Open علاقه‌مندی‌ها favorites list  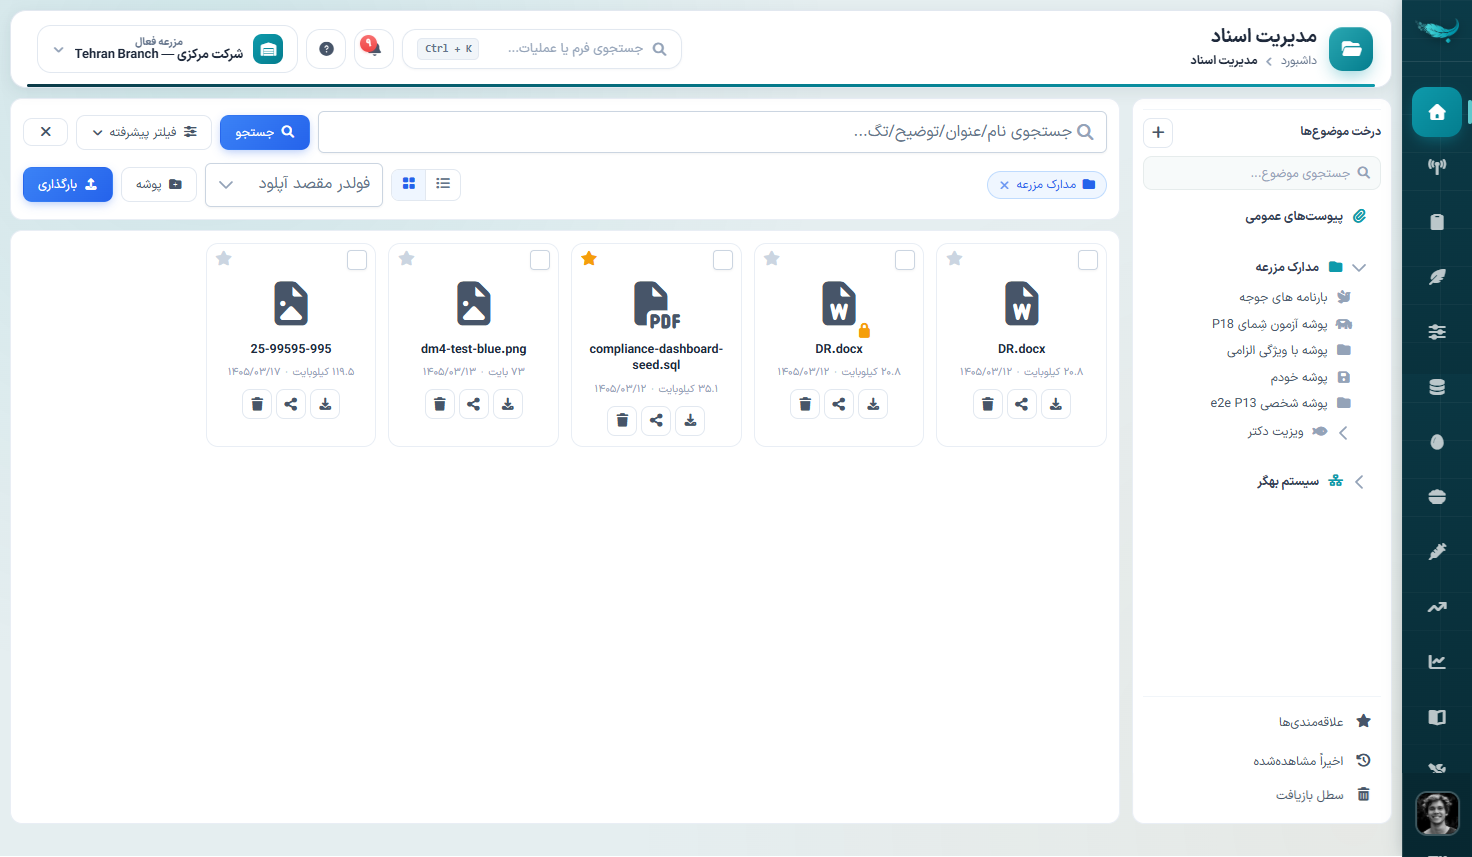click(x=1311, y=722)
